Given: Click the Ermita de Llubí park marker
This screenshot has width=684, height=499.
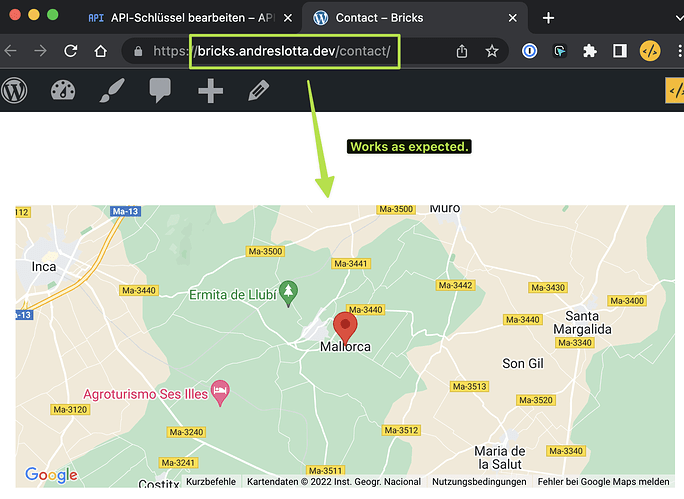Looking at the screenshot, I should (288, 293).
